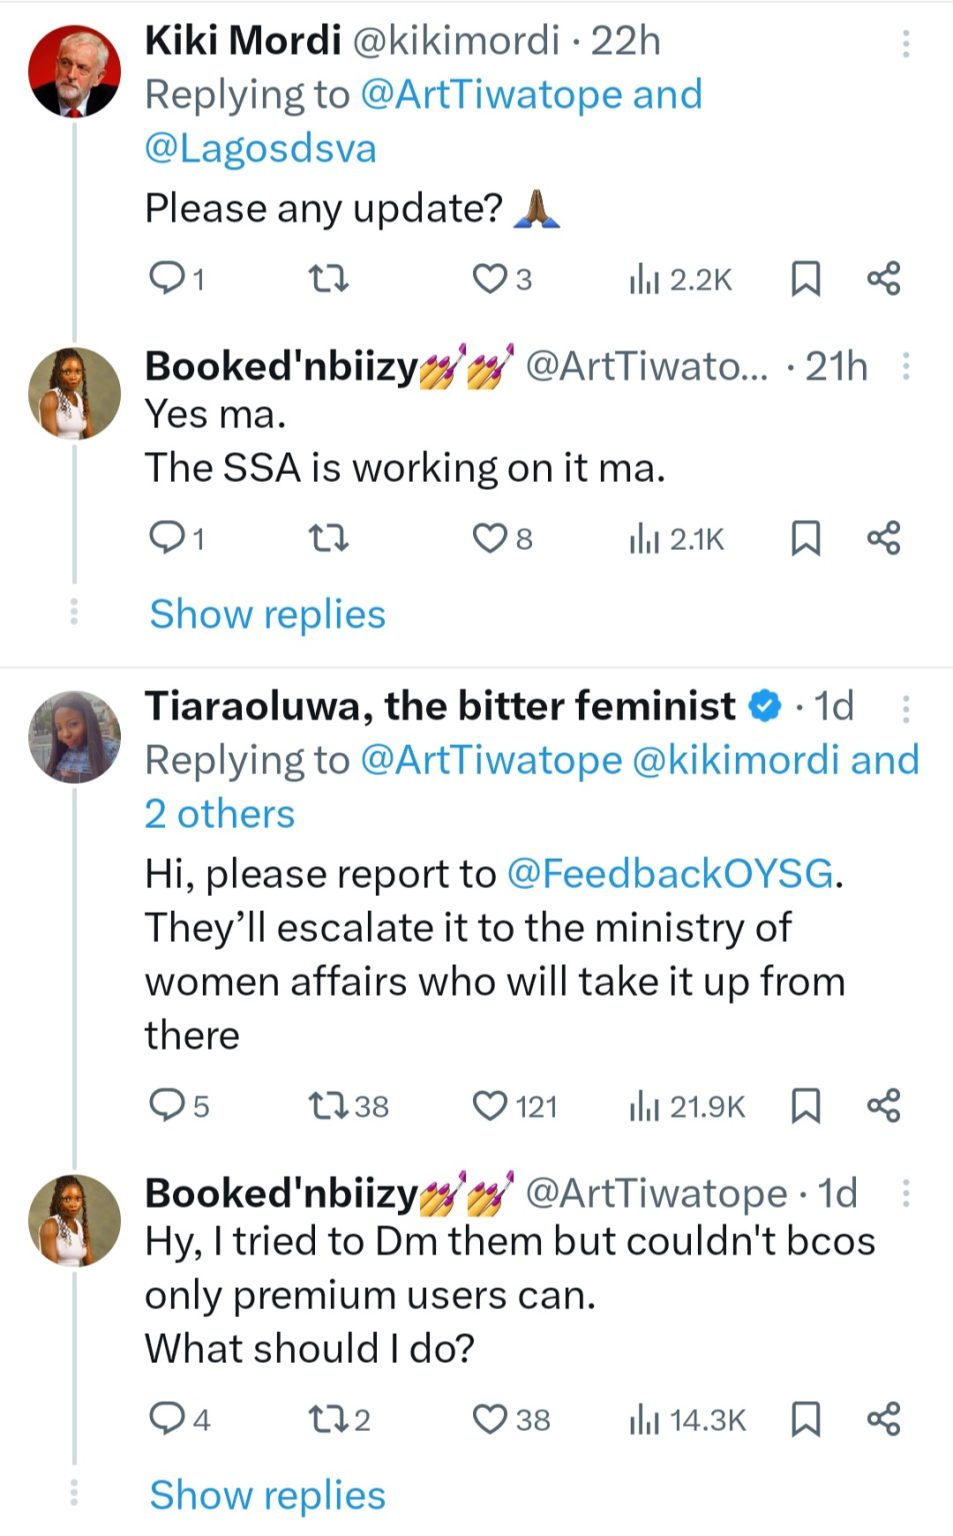This screenshot has height=1536, width=953.
Task: Open the @Lagosdsva mention link
Action: 261,148
